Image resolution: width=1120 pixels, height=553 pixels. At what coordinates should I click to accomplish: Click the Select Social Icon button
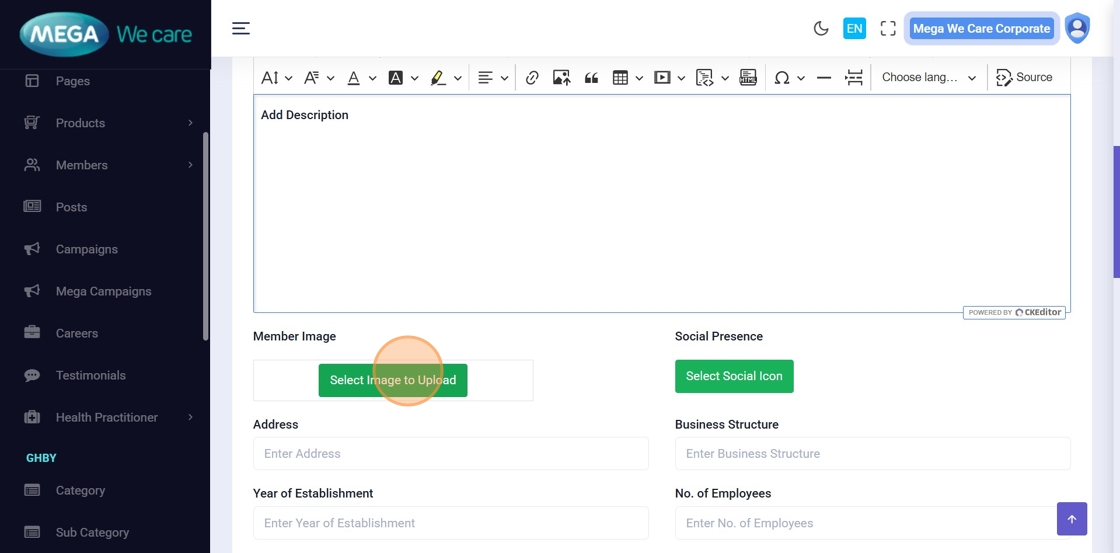734,376
